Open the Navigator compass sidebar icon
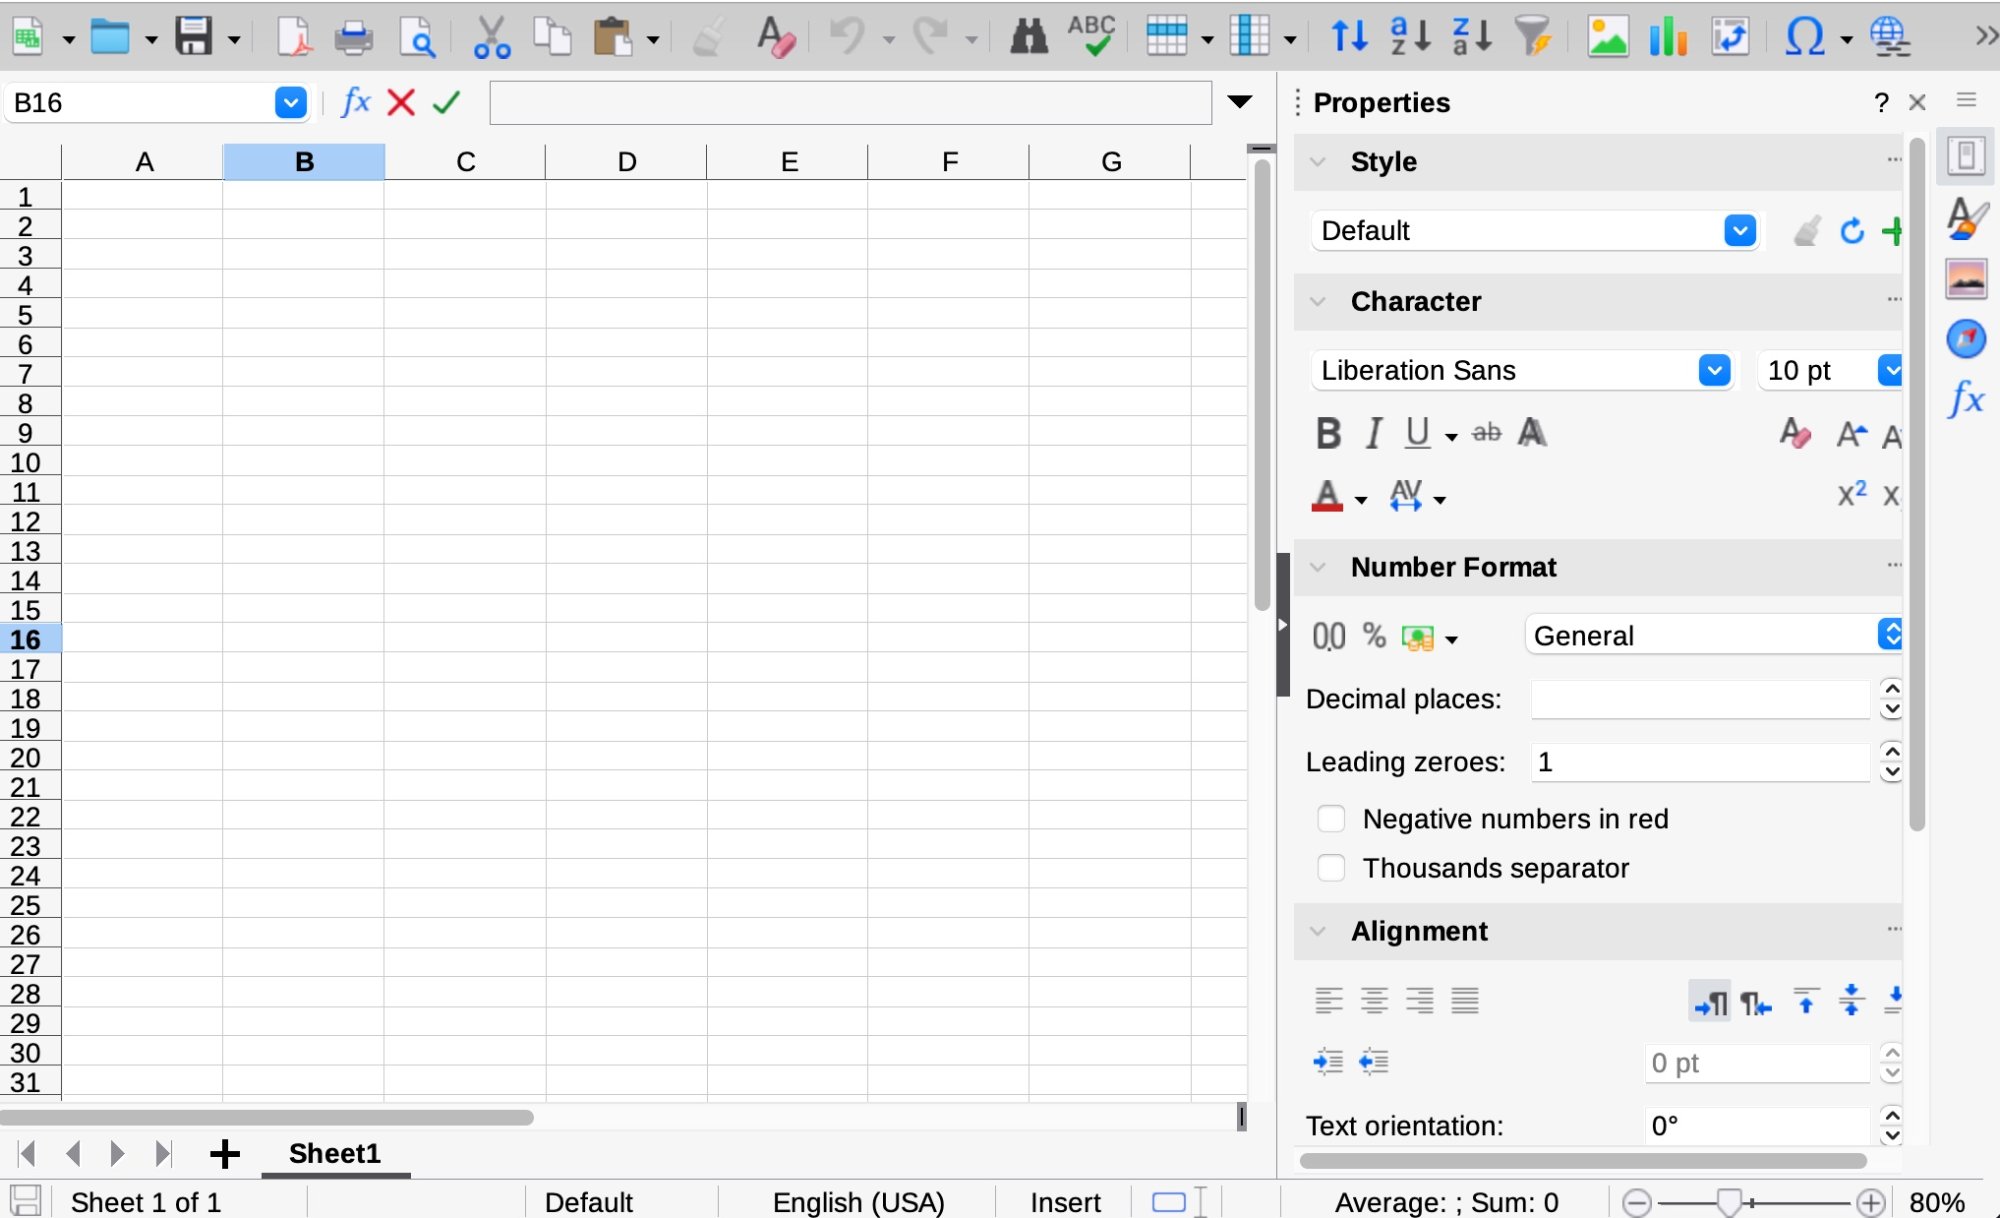2000x1218 pixels. (x=1966, y=339)
